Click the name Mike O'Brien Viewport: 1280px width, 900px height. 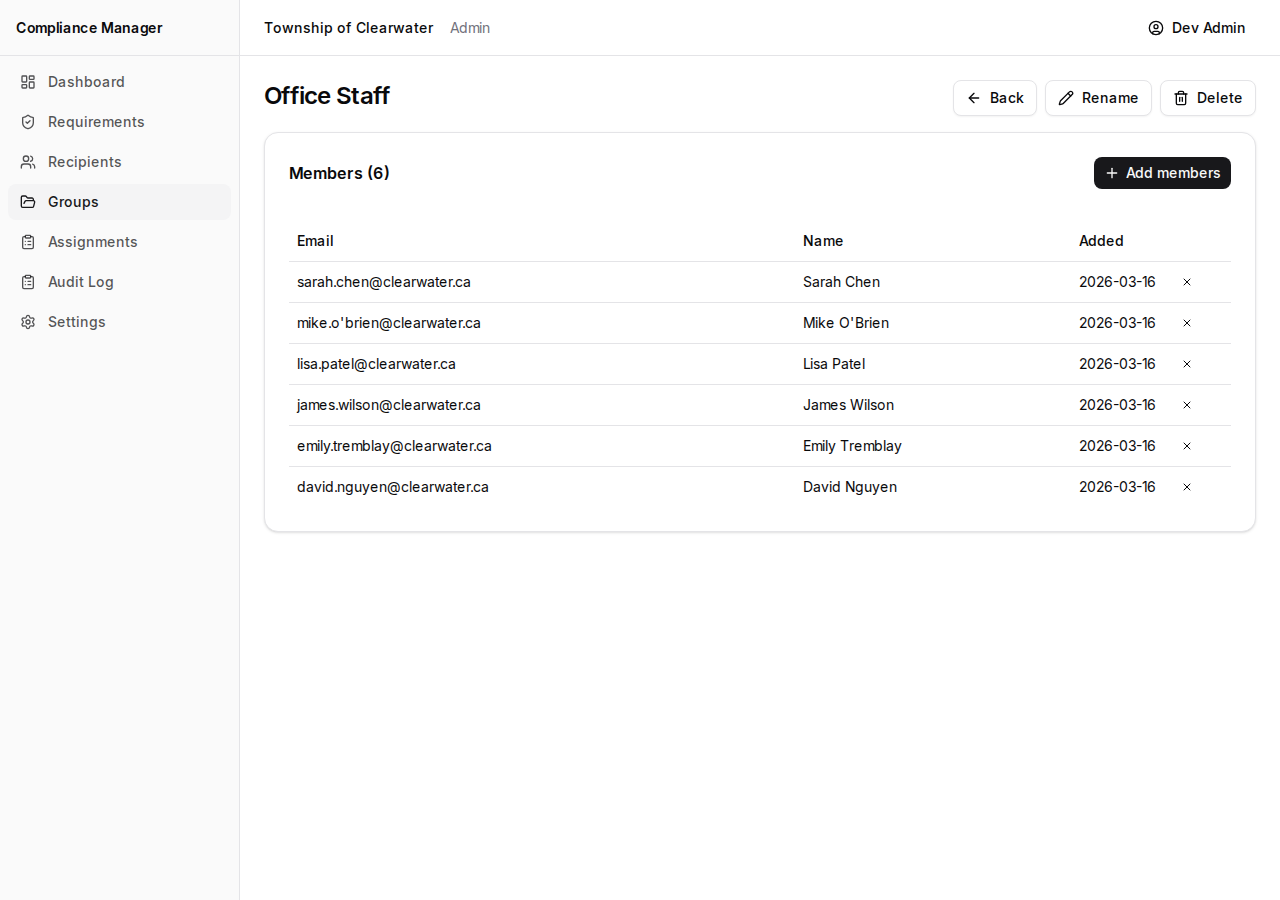[x=846, y=323]
